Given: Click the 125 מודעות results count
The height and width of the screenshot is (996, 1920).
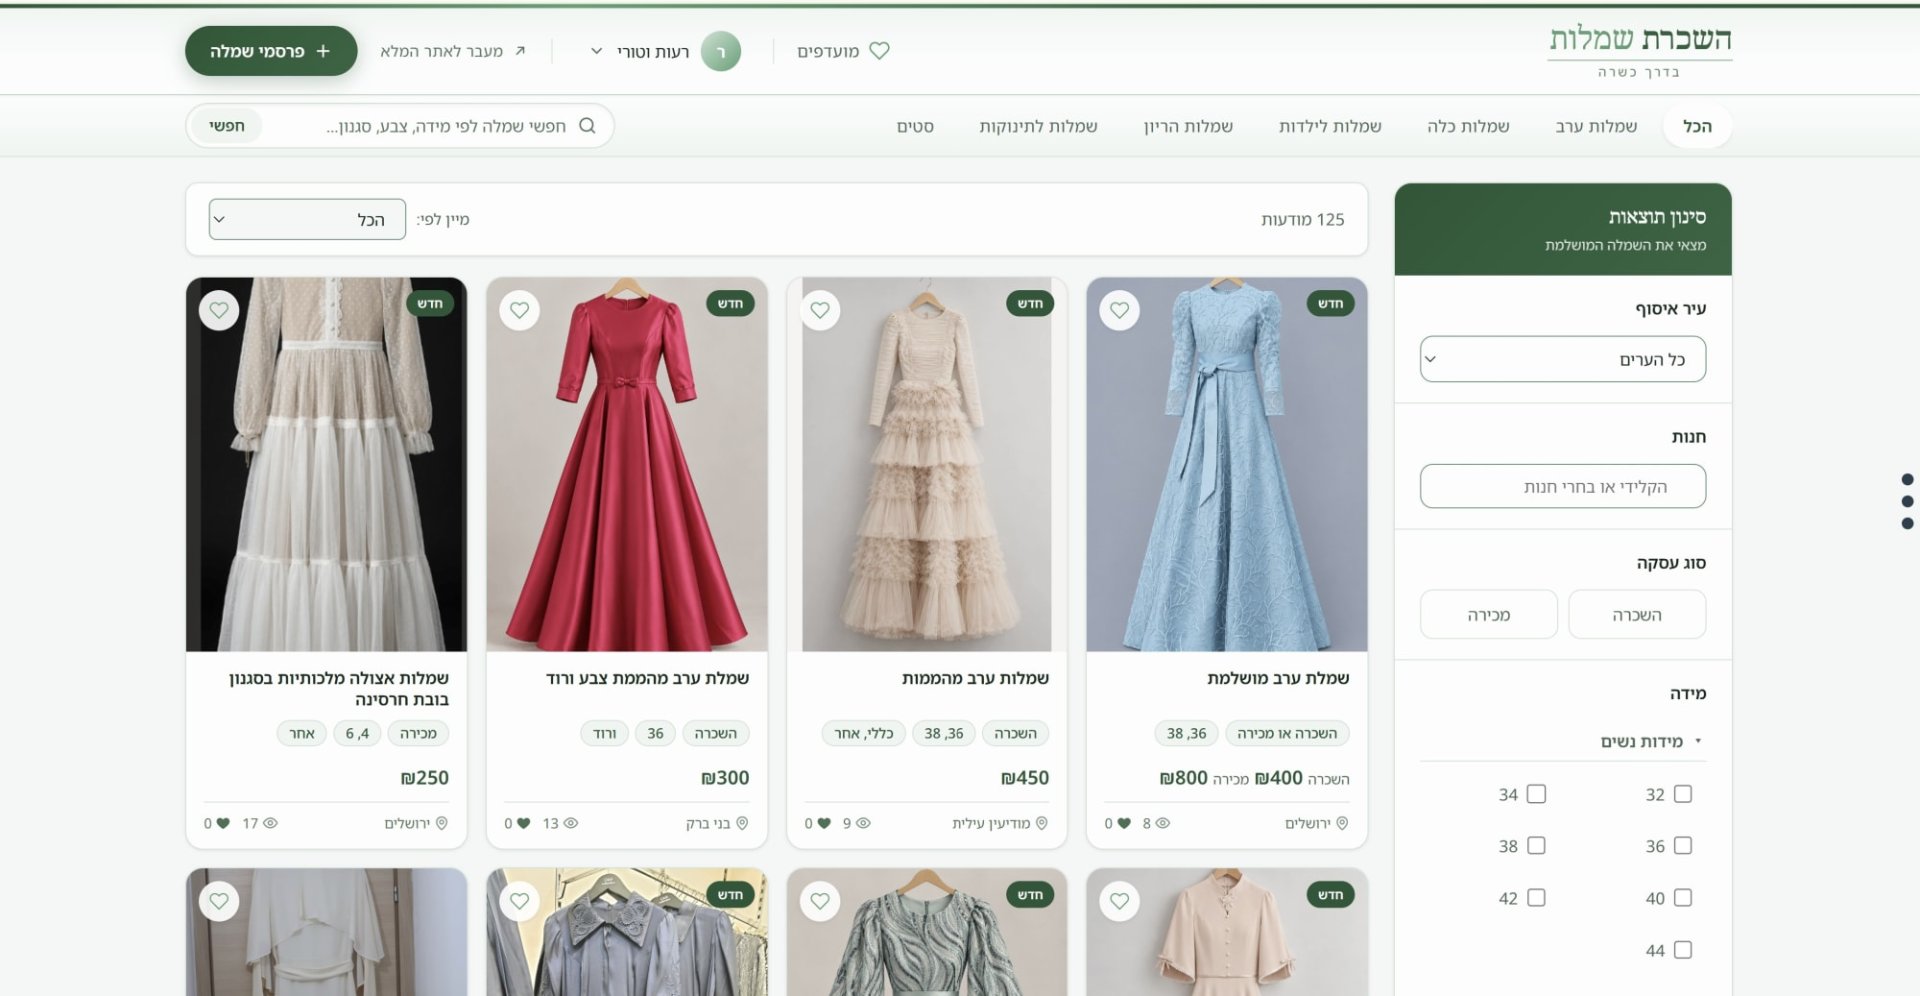Looking at the screenshot, I should pos(1302,219).
